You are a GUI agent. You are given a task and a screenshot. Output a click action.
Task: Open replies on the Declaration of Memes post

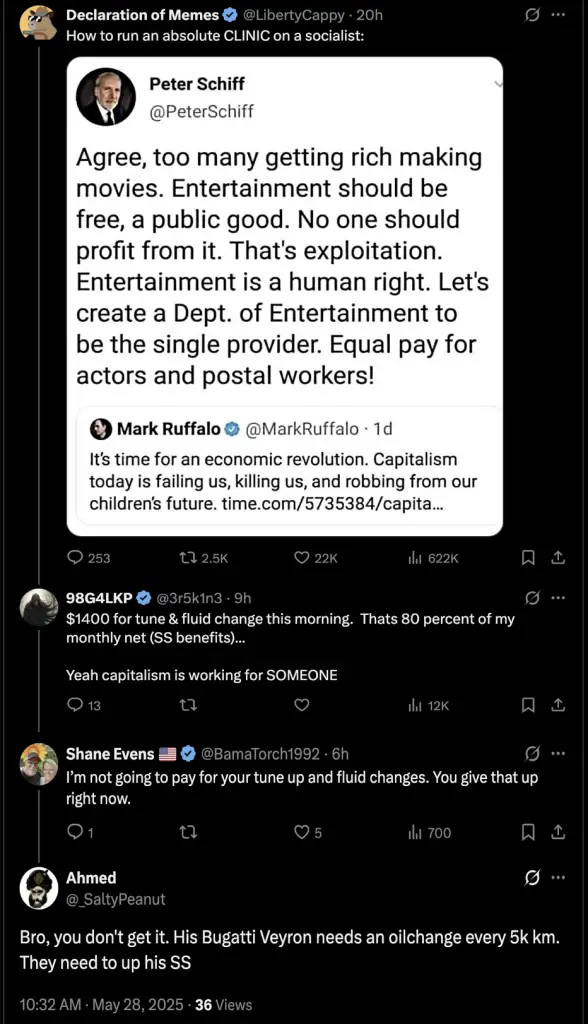click(89, 558)
